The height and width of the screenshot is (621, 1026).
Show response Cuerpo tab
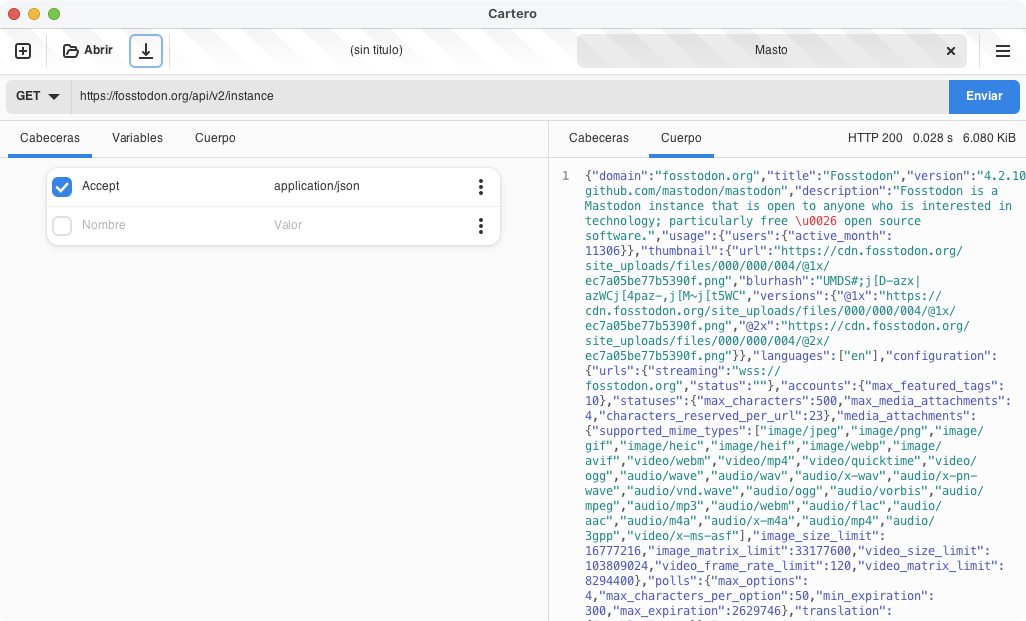click(x=681, y=138)
